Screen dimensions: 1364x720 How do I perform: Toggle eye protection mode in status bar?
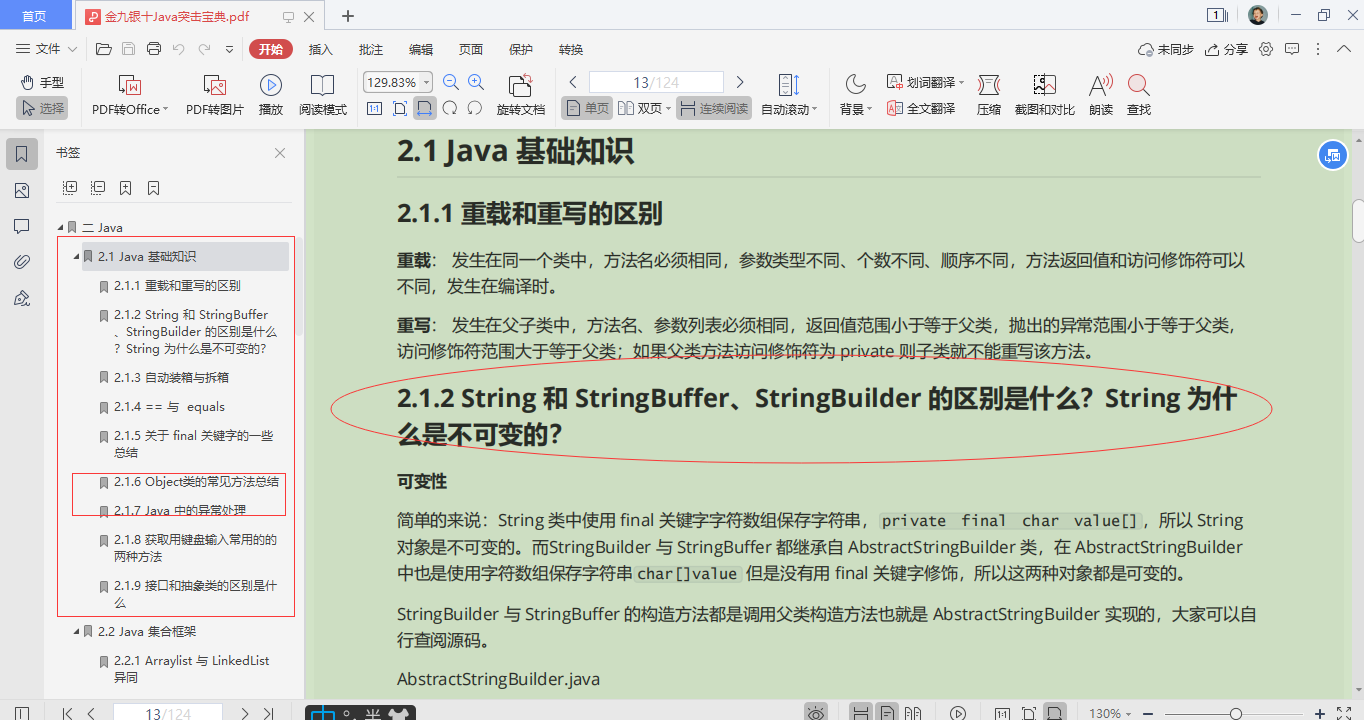(x=817, y=713)
